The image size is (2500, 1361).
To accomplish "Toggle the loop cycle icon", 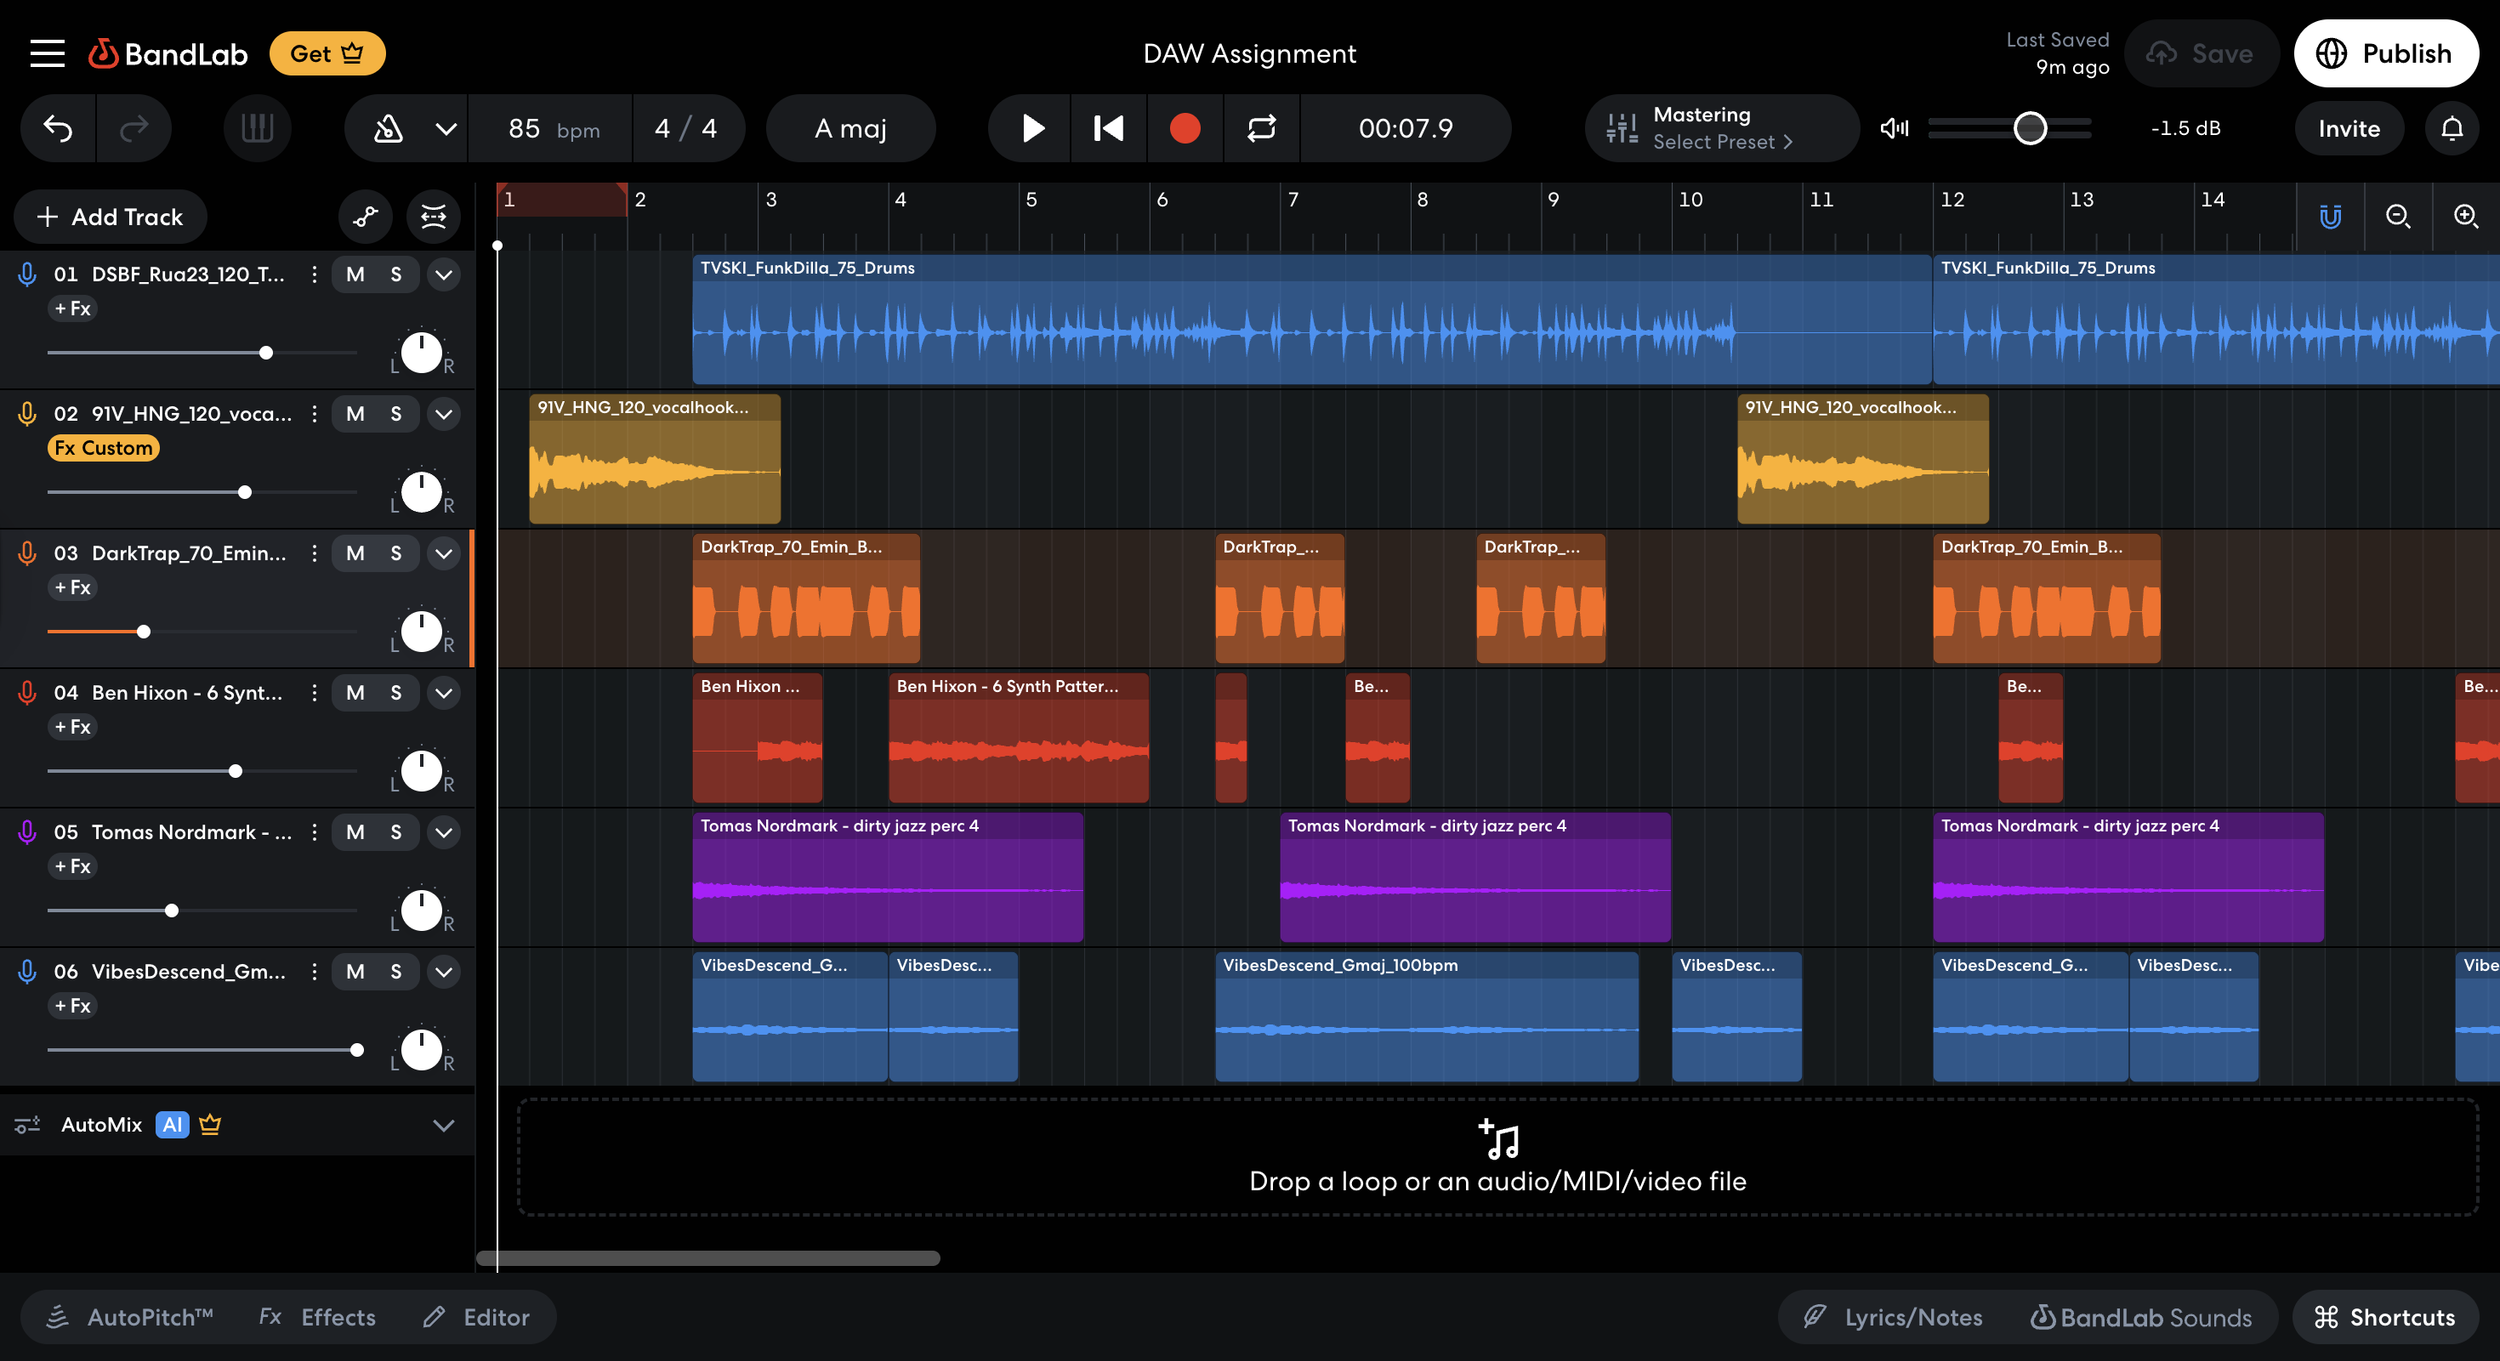I will 1261,128.
